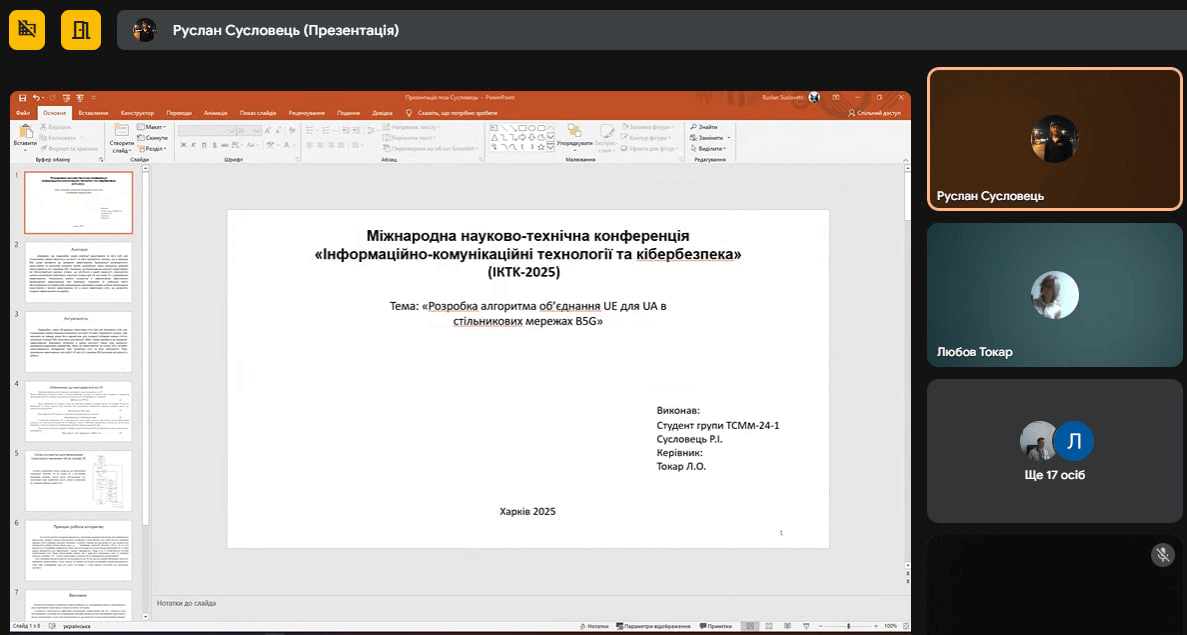Open the Ще 17 осіб participants tile
The height and width of the screenshot is (635, 1187).
coord(1055,450)
